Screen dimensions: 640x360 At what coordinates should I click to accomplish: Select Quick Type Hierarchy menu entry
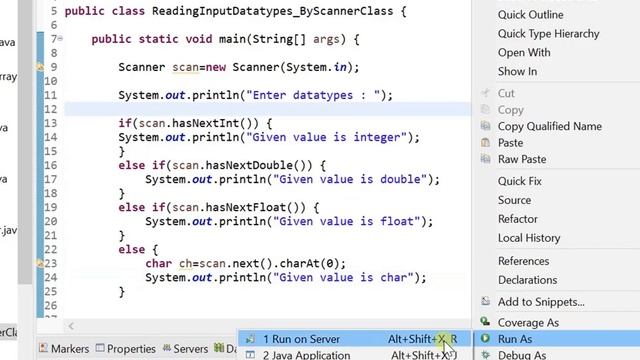pos(548,34)
